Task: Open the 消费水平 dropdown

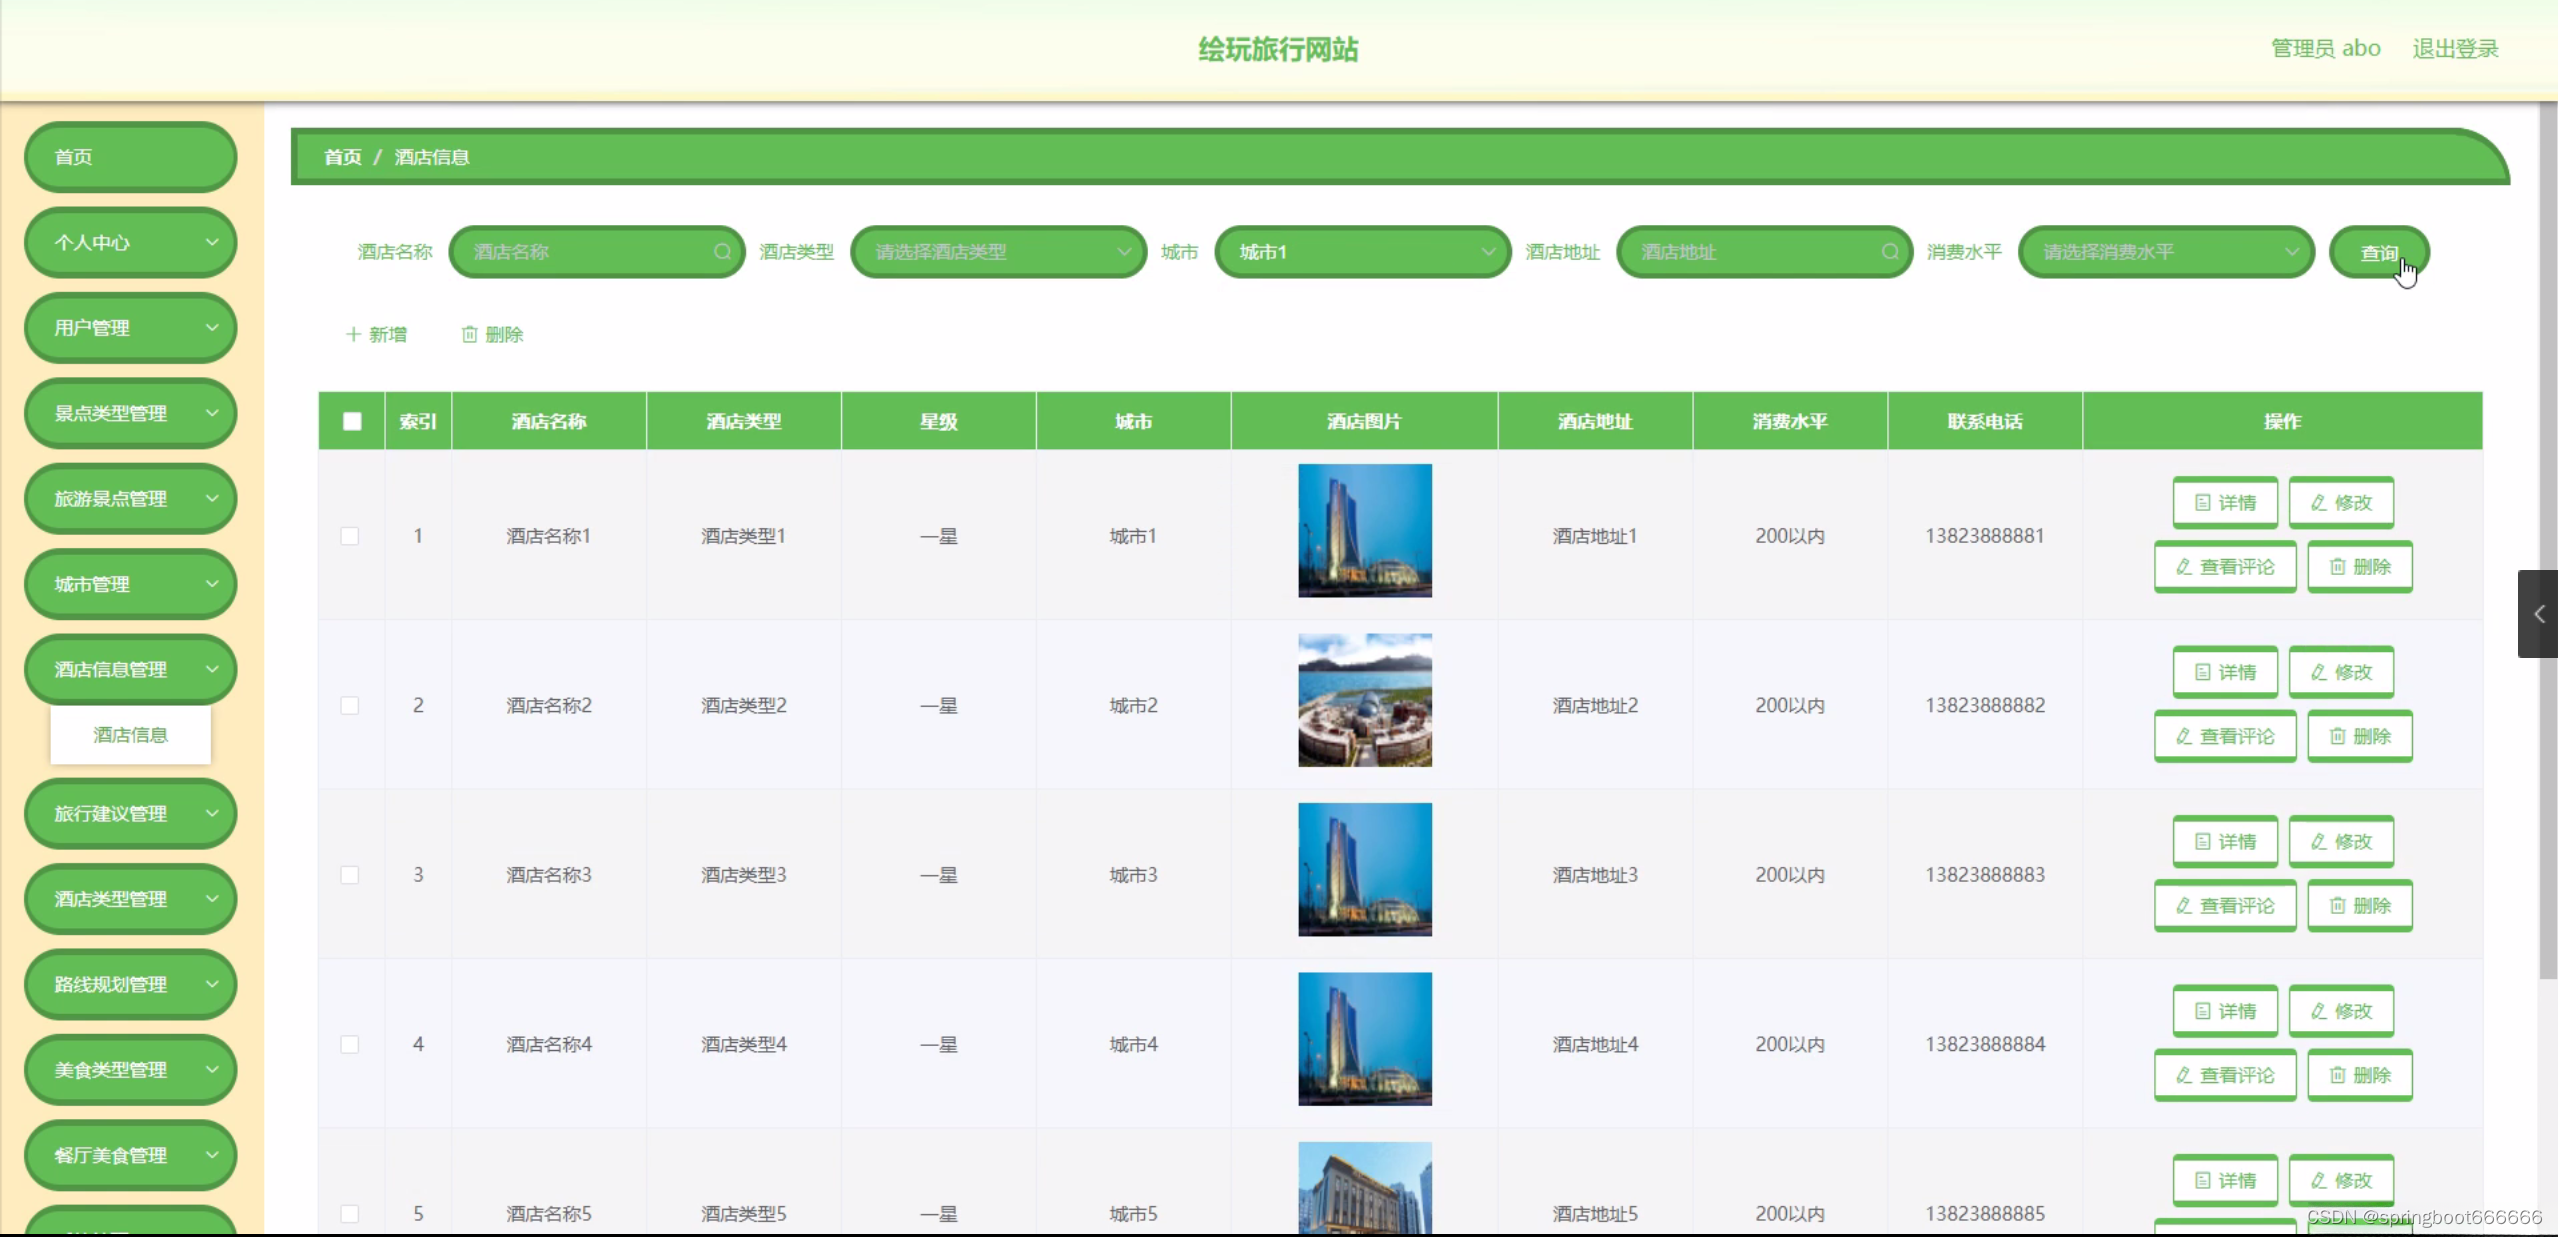Action: [x=2165, y=252]
